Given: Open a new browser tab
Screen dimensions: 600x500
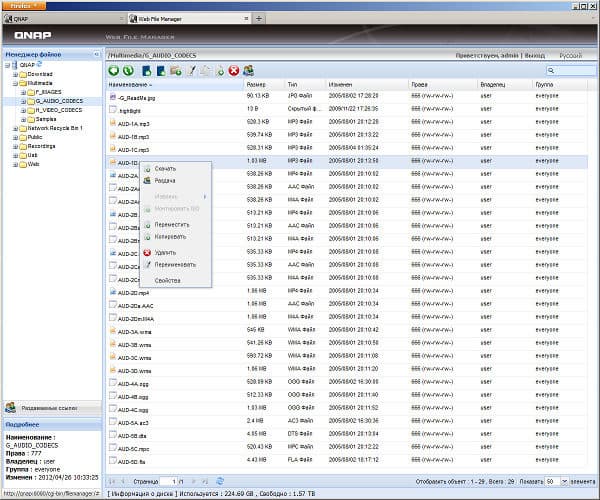Looking at the screenshot, I should (259, 18).
